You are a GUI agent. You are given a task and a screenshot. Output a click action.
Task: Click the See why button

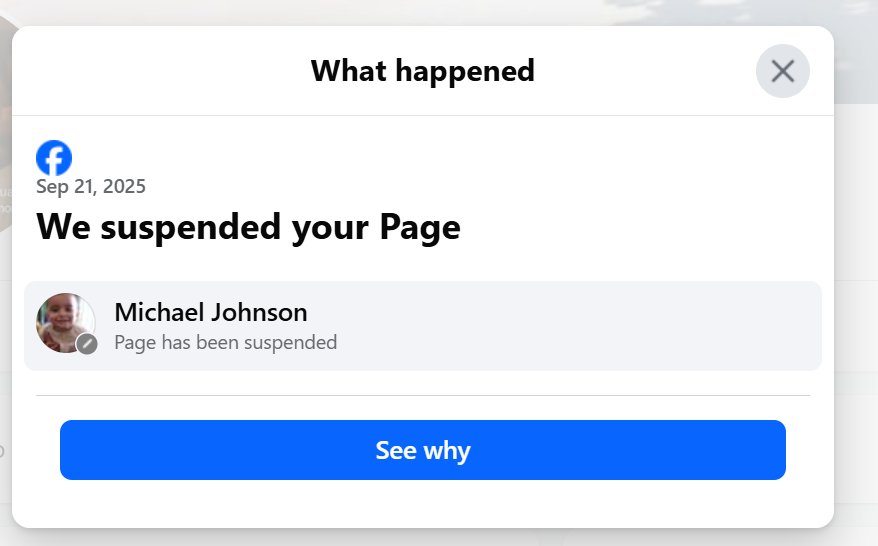point(423,450)
